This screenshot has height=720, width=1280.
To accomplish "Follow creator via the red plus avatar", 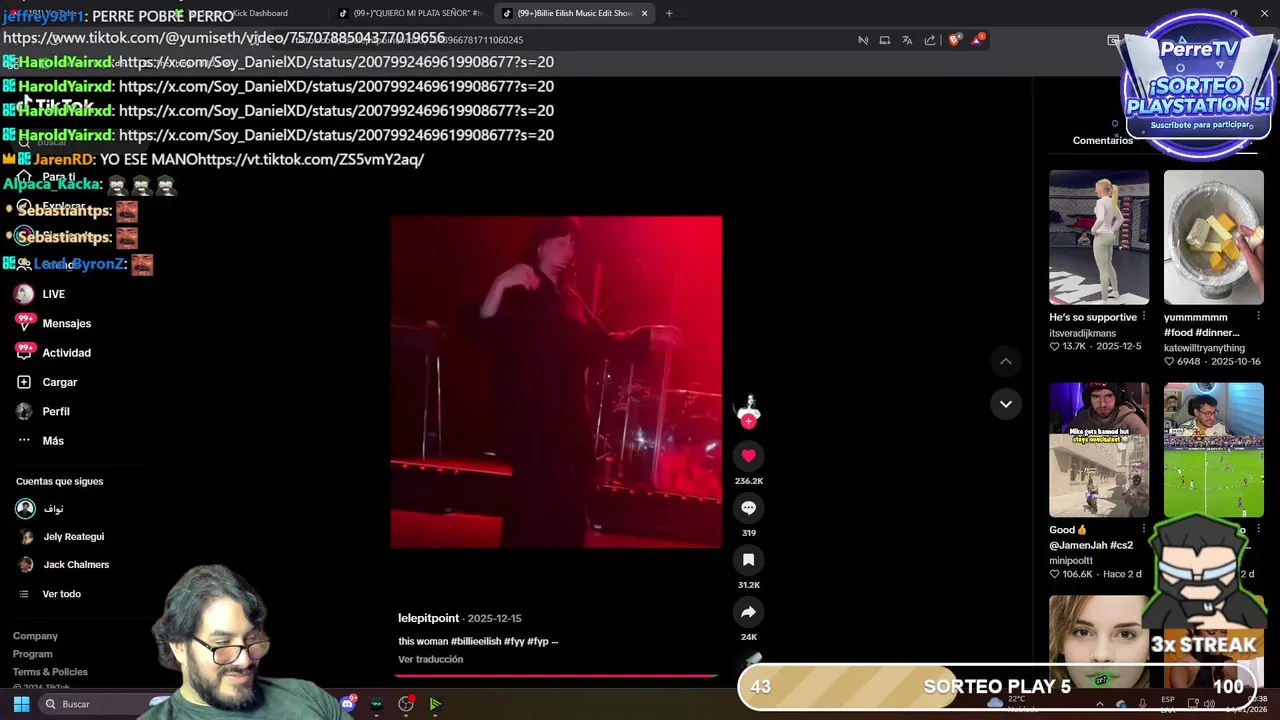I will pos(748,421).
